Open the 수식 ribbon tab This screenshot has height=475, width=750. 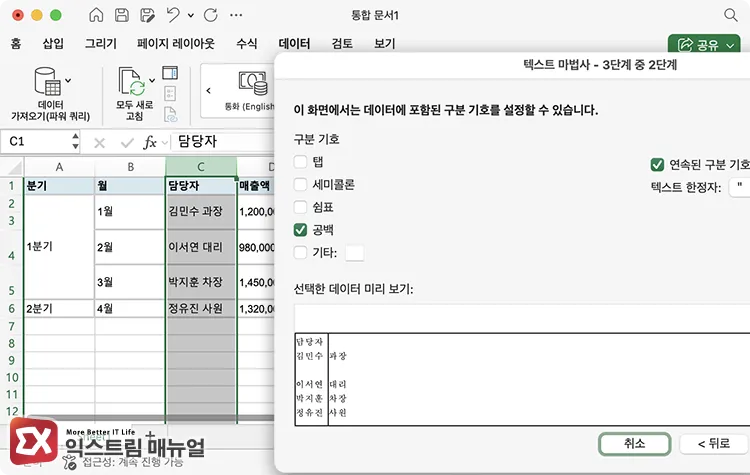pyautogui.click(x=247, y=44)
